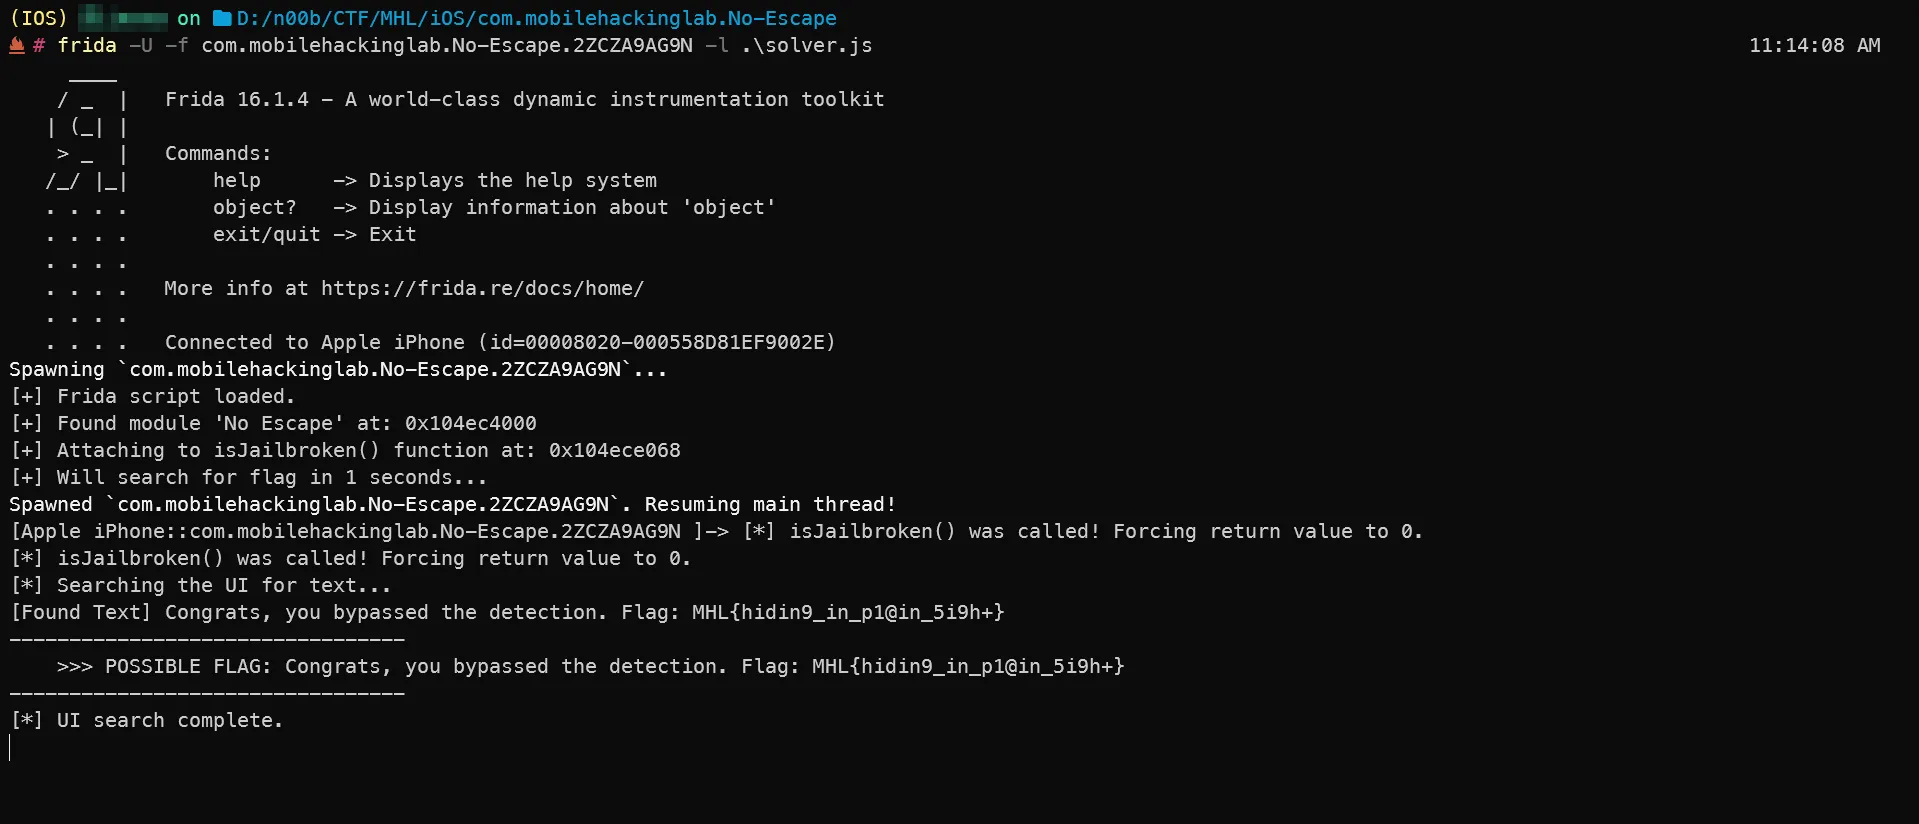
Task: Click the blue folder icon in prompt
Action: [x=222, y=18]
